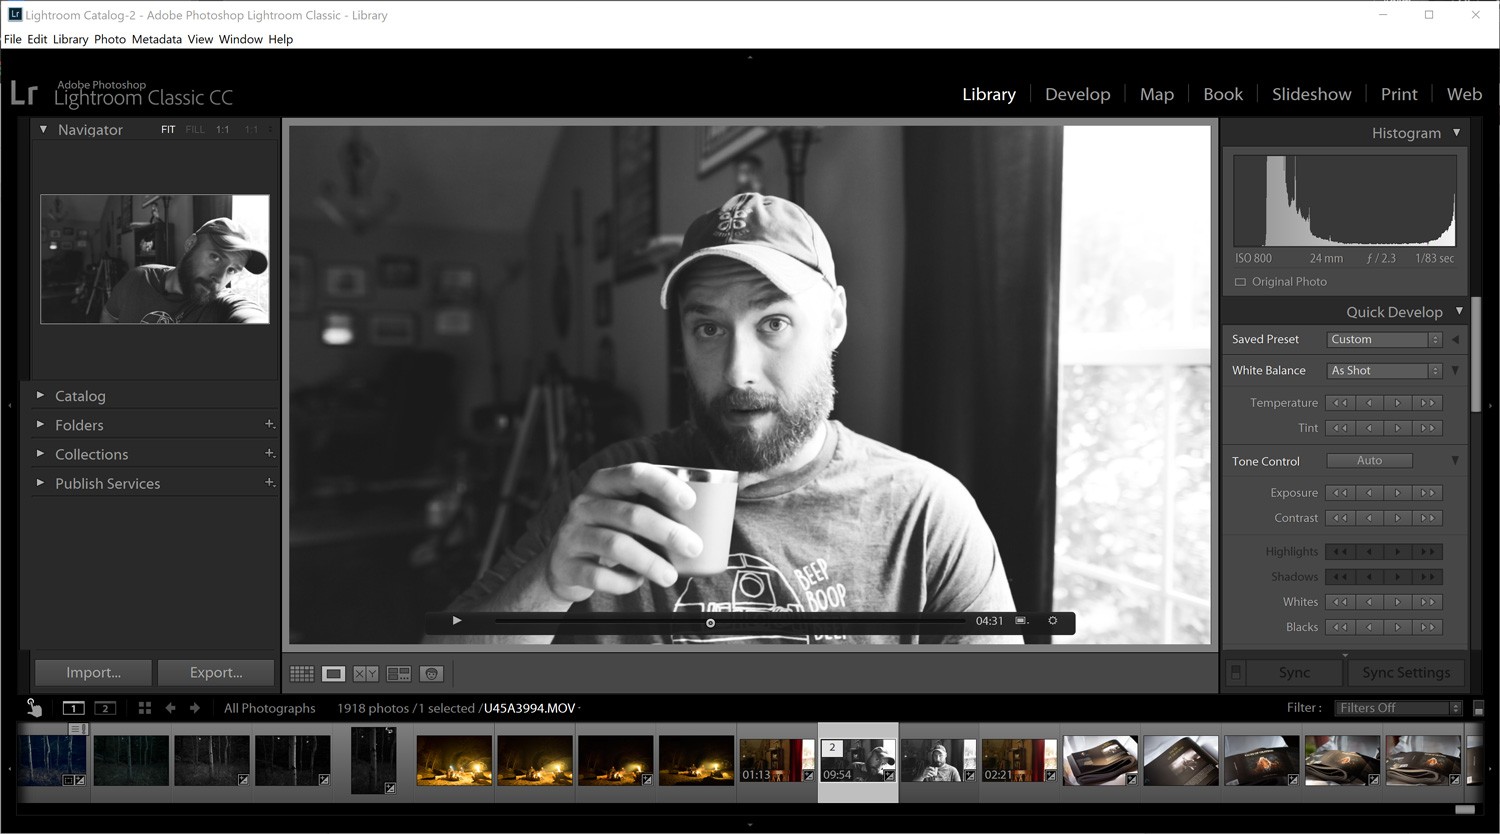This screenshot has height=834, width=1500.
Task: Open the video settings gear icon
Action: 1052,621
